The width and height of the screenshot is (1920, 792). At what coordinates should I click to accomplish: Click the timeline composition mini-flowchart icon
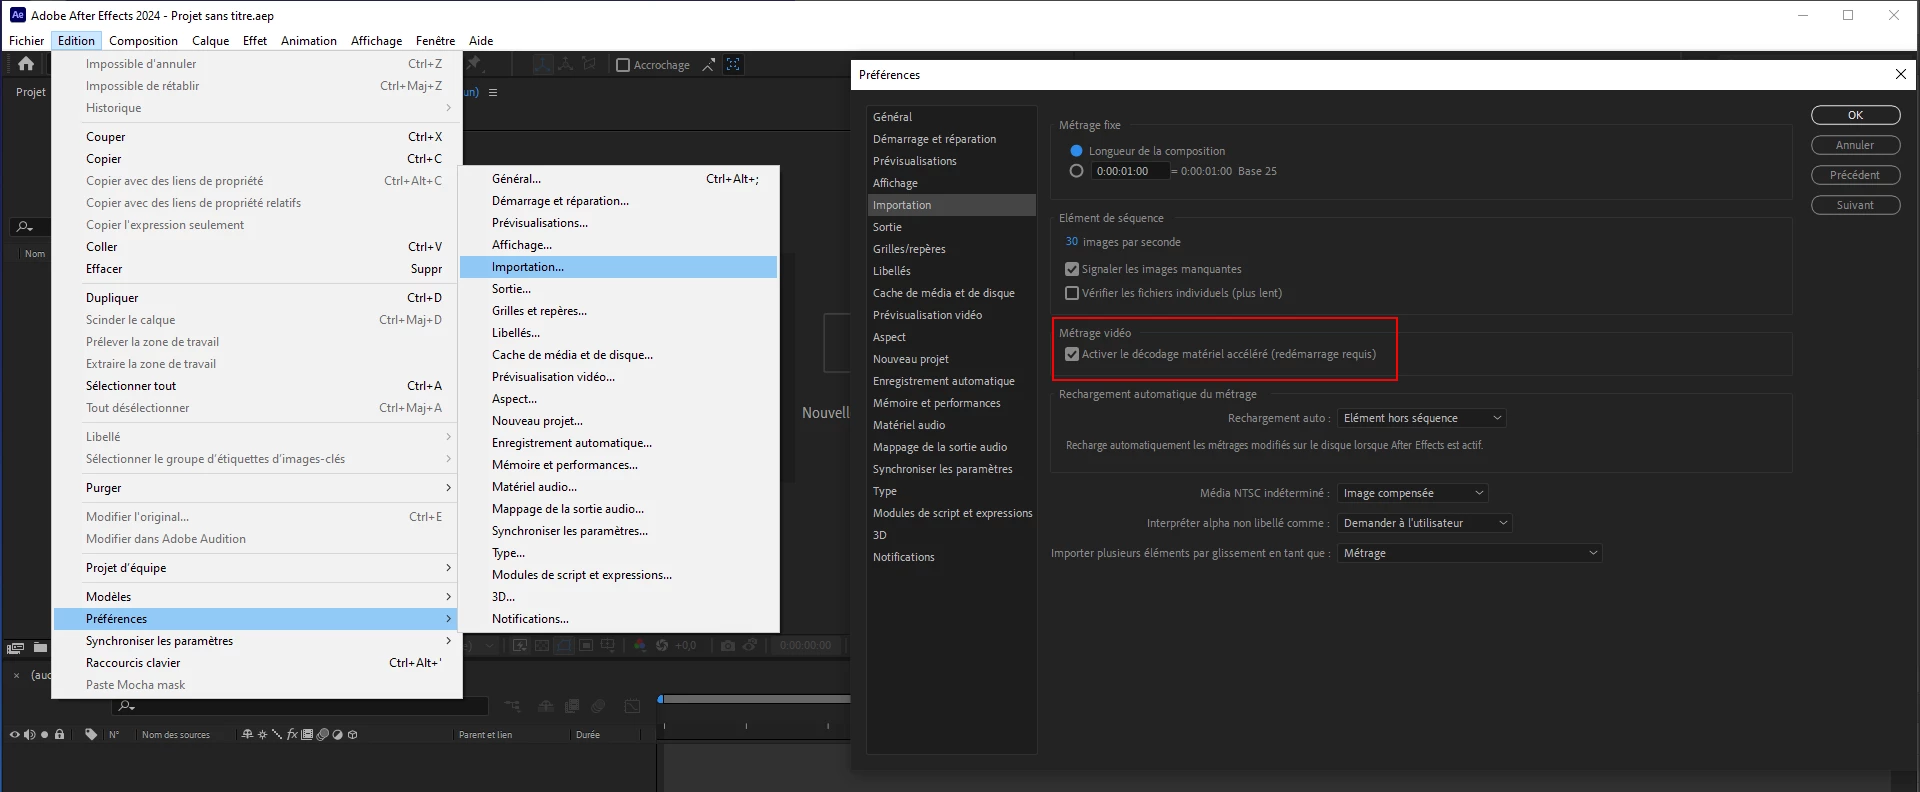(x=513, y=706)
